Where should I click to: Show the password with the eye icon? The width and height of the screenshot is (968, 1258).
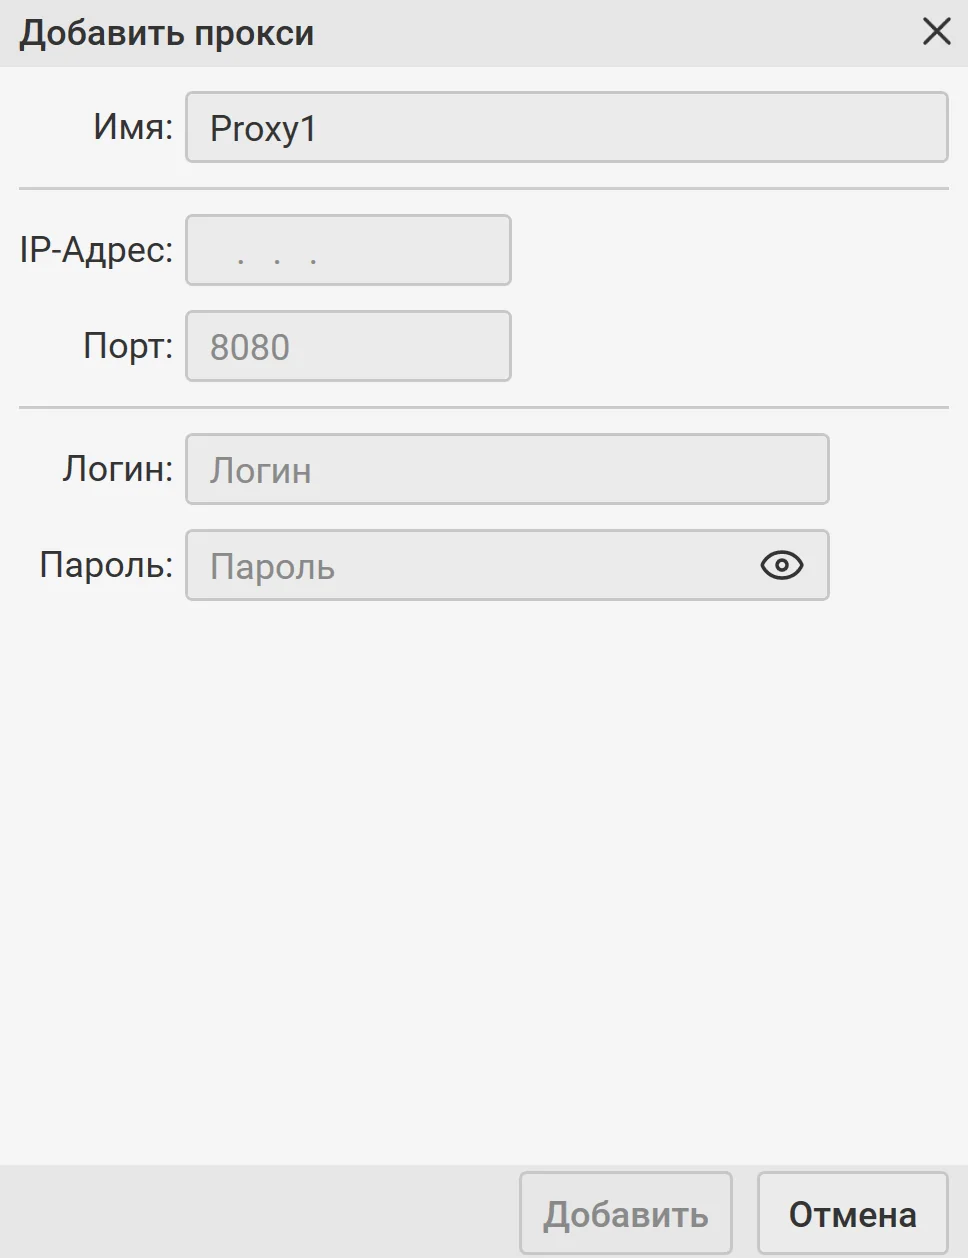pos(782,566)
